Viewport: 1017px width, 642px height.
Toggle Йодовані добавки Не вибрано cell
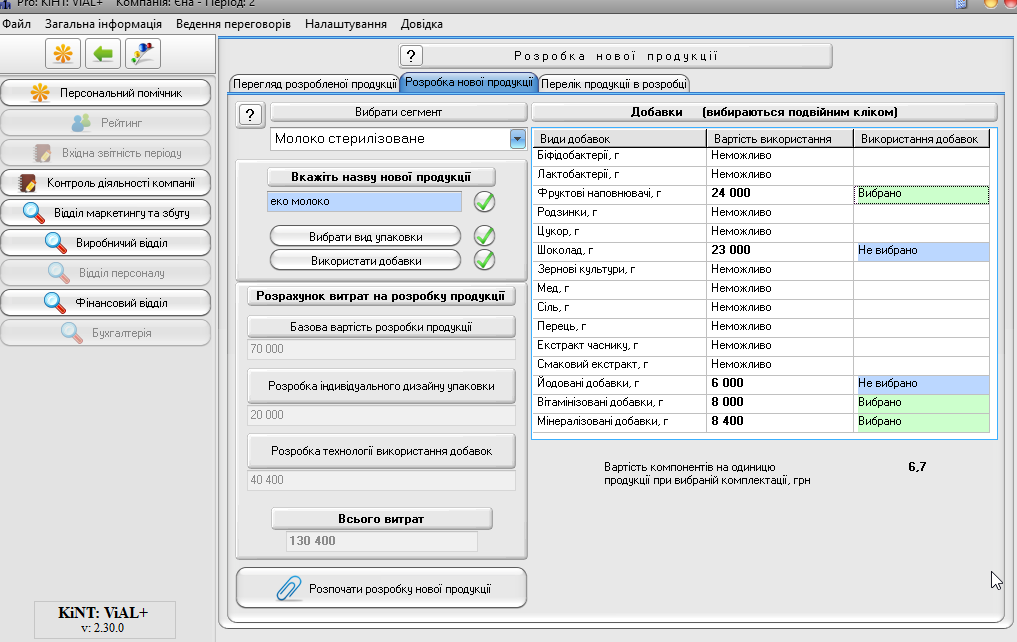pos(922,383)
